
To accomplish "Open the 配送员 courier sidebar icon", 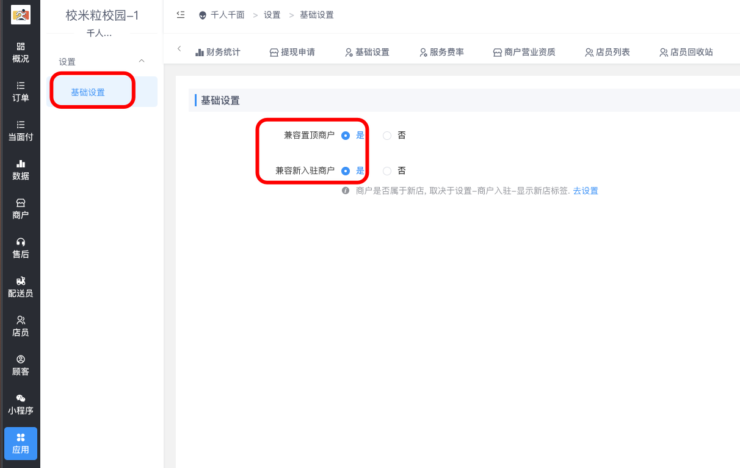I will pyautogui.click(x=20, y=287).
